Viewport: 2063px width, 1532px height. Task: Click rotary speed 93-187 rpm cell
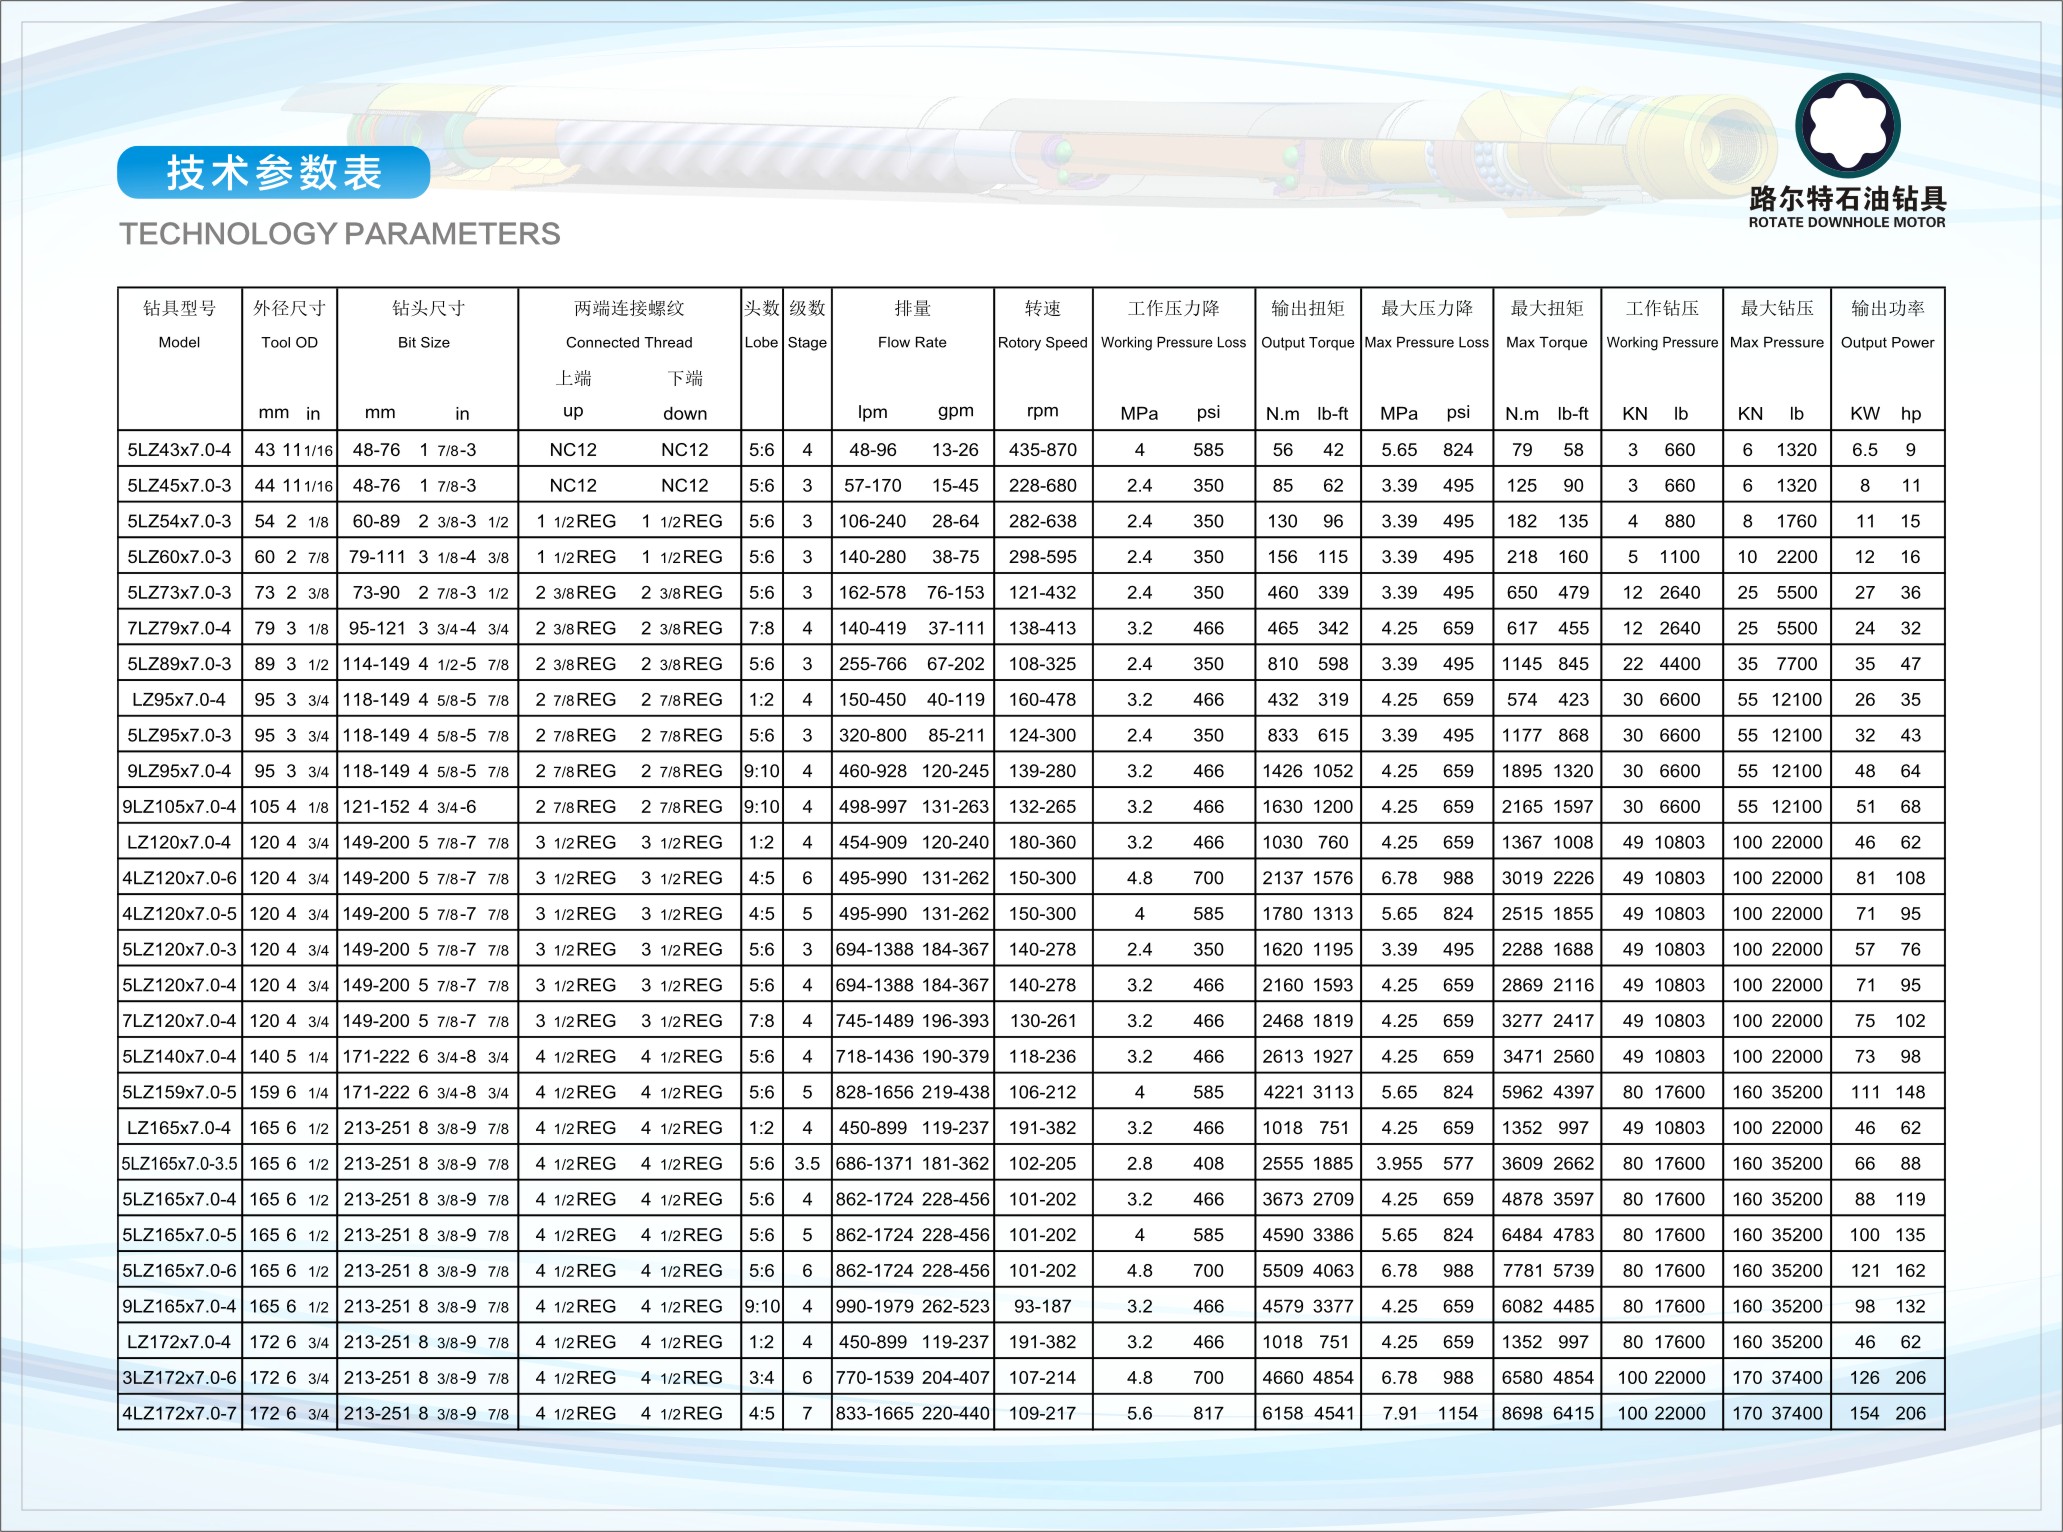click(x=1043, y=1307)
